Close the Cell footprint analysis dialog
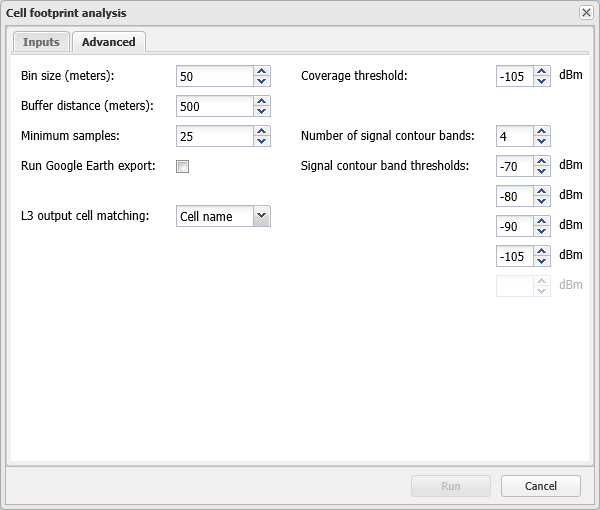The height and width of the screenshot is (510, 600). tap(586, 13)
